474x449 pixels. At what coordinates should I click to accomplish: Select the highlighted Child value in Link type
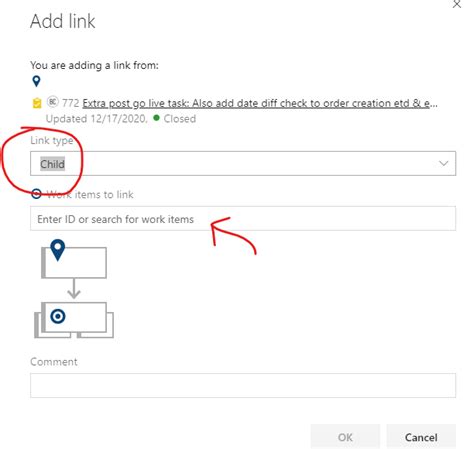53,164
